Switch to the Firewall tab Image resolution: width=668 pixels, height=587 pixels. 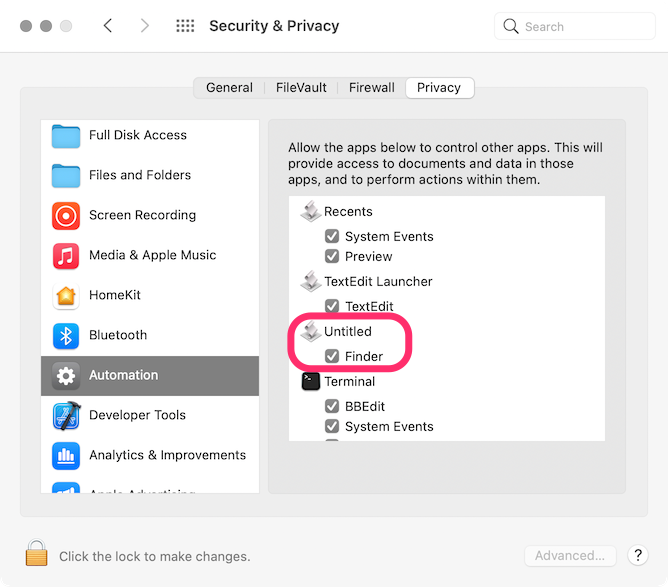pyautogui.click(x=371, y=88)
